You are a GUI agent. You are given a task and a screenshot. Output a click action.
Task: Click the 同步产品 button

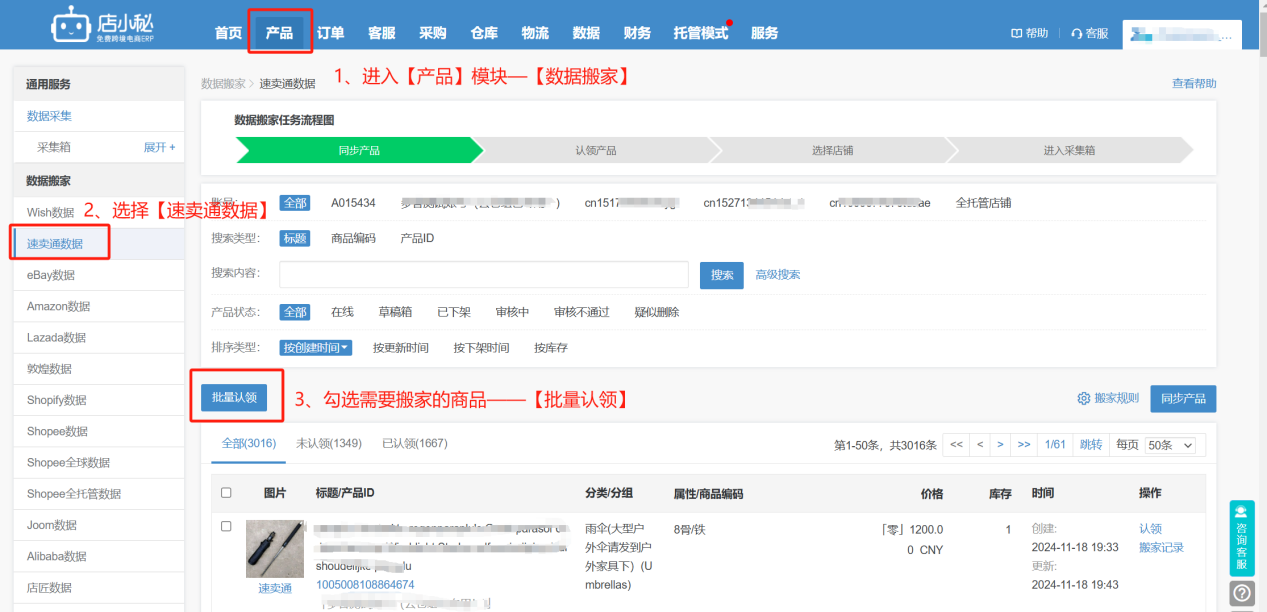coord(1183,398)
